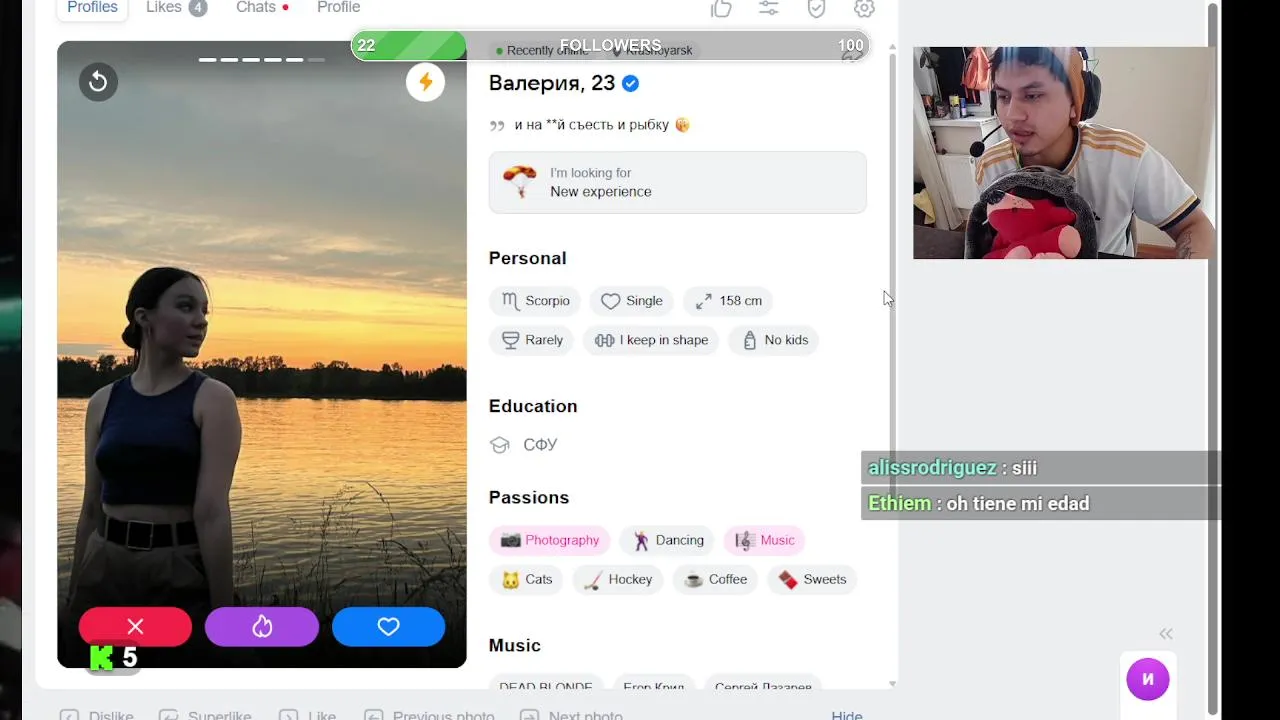Open the settings gear icon

click(864, 8)
